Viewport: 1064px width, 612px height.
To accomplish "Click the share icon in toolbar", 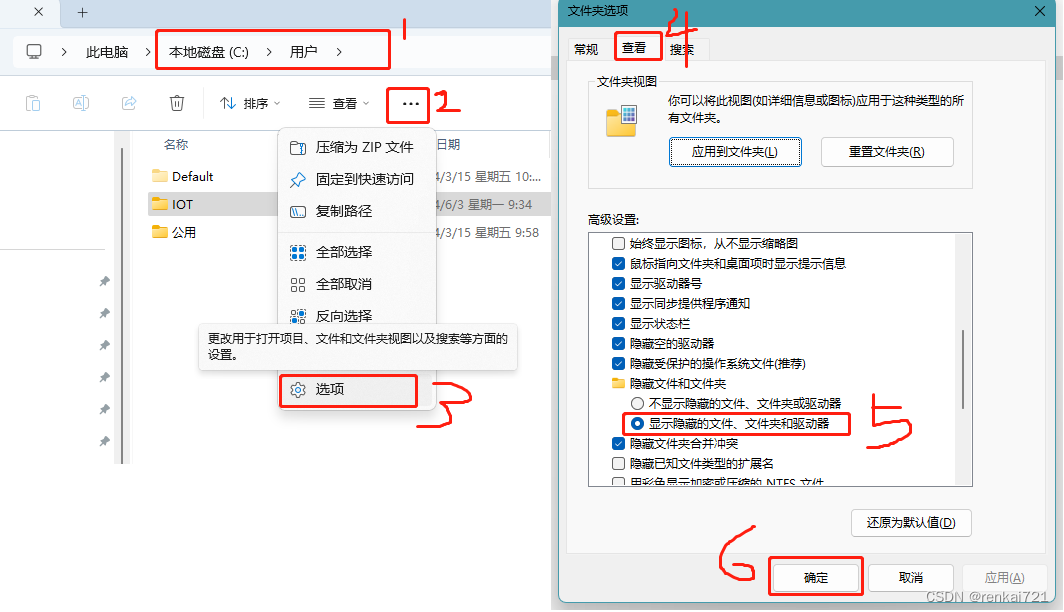I will click(129, 103).
